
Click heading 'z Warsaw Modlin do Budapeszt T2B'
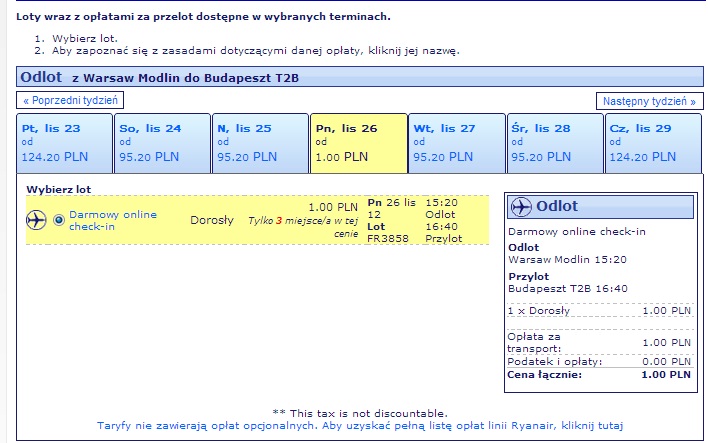point(186,78)
